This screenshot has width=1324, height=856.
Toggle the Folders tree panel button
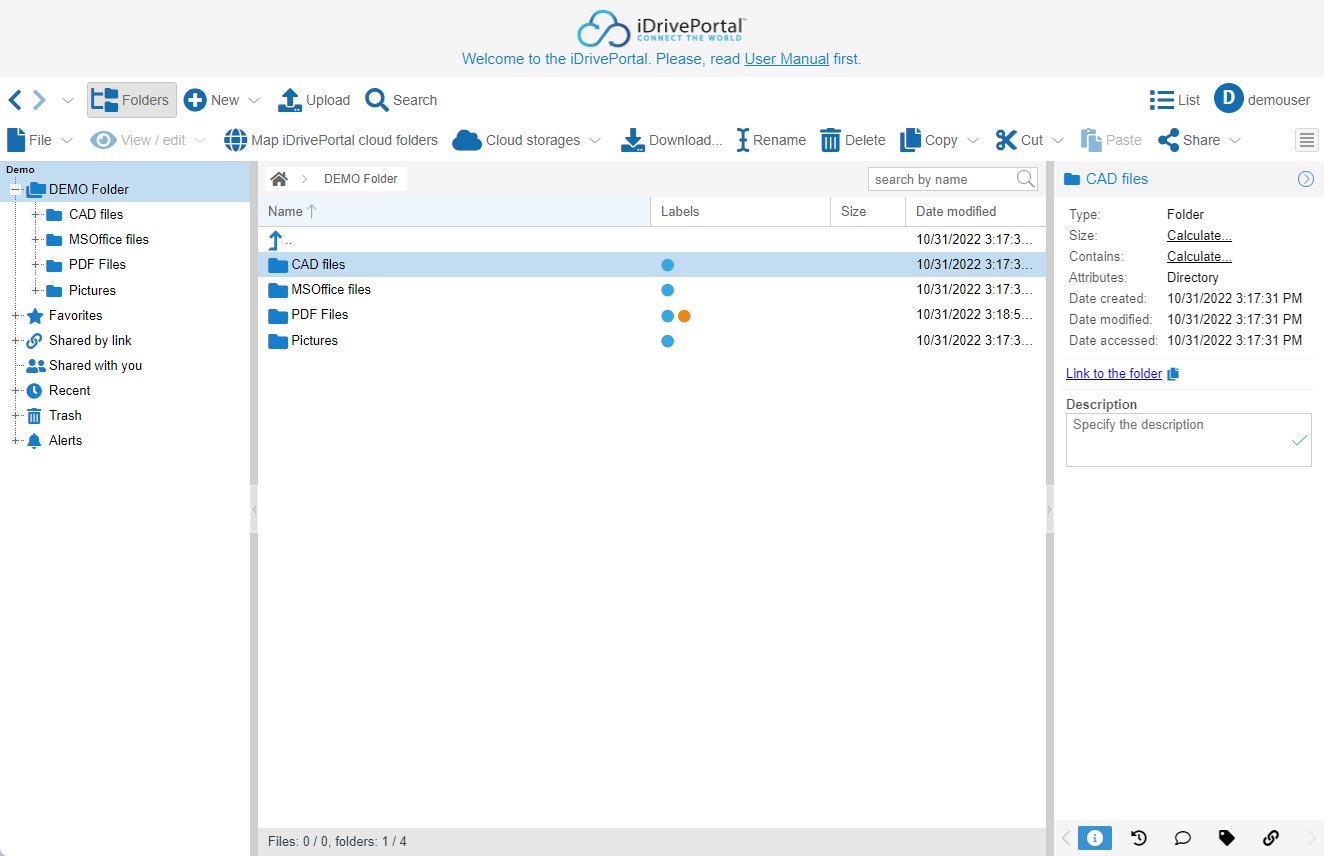pyautogui.click(x=132, y=100)
